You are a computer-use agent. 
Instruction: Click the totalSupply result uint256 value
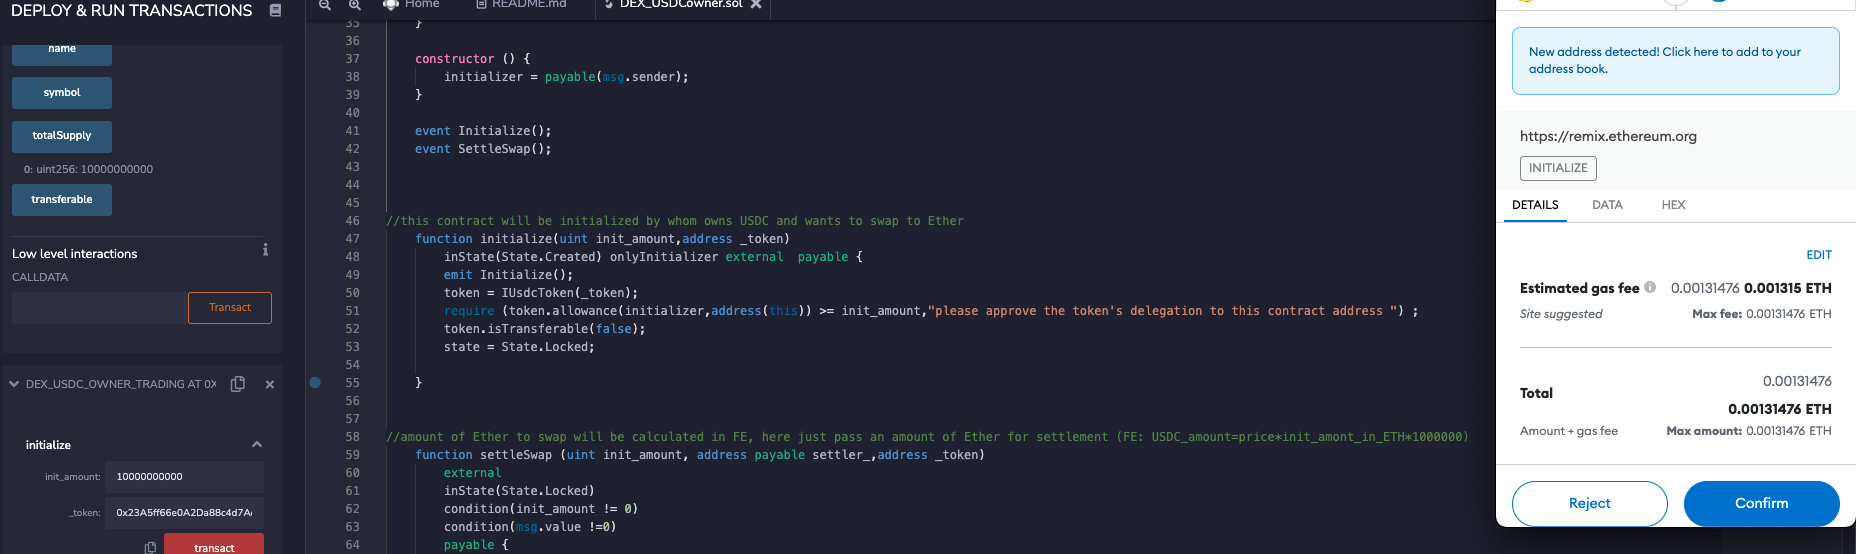click(x=88, y=169)
